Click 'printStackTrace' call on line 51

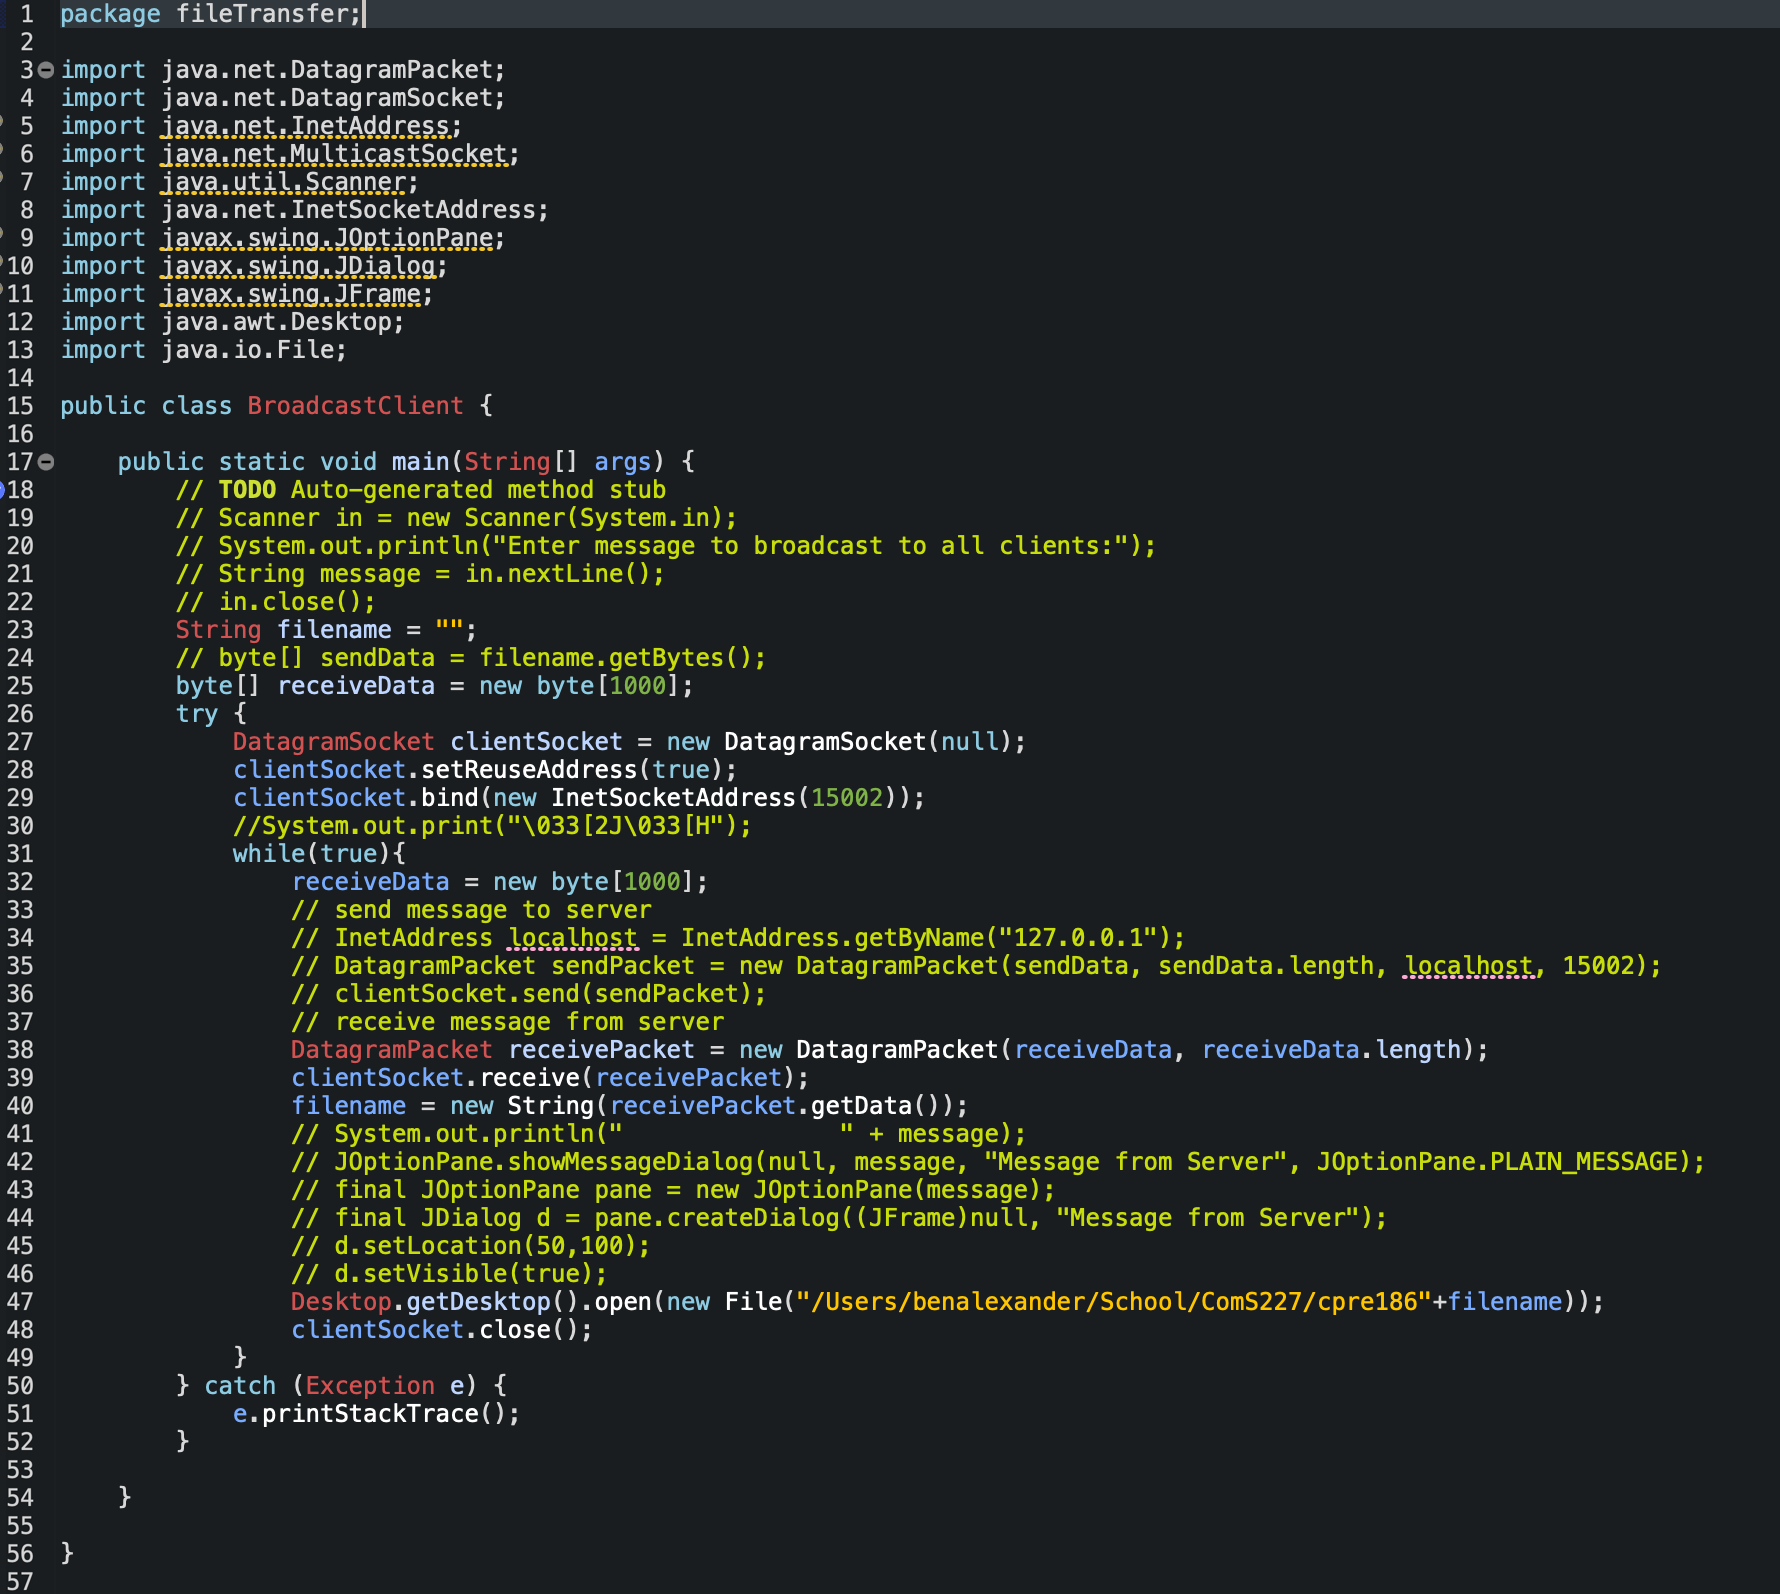370,1414
